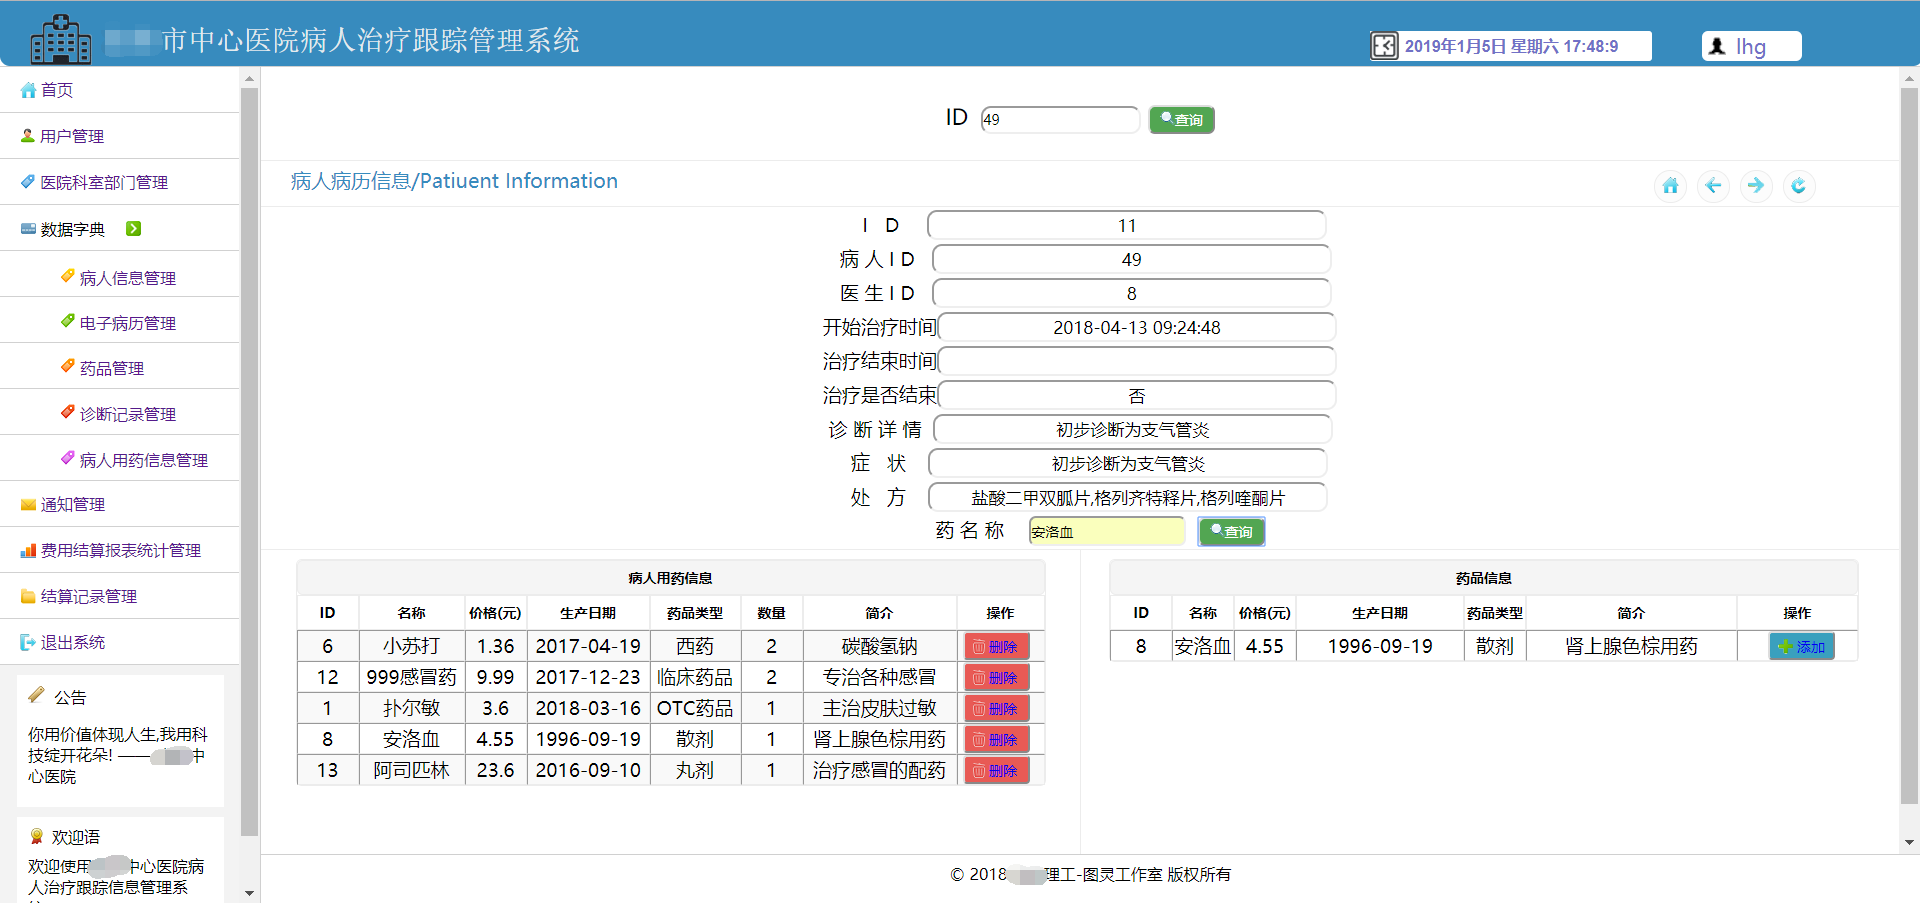Click the round back arrow icon
Viewport: 1920px width, 903px height.
[1713, 186]
